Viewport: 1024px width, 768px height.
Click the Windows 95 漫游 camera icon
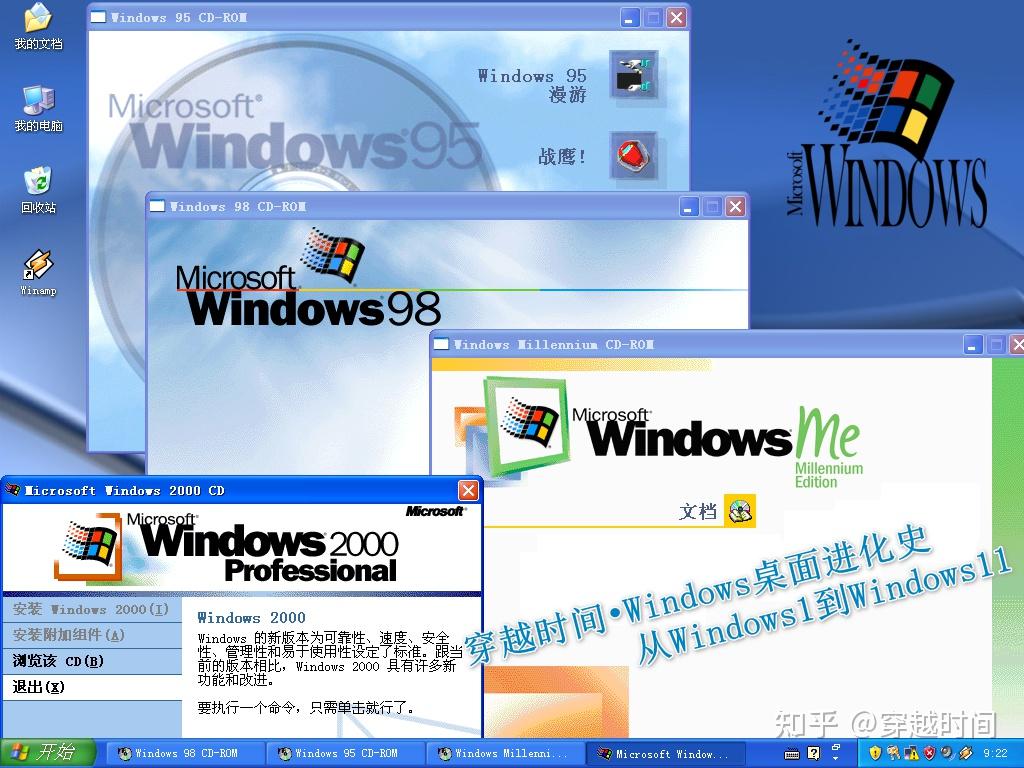click(x=636, y=75)
